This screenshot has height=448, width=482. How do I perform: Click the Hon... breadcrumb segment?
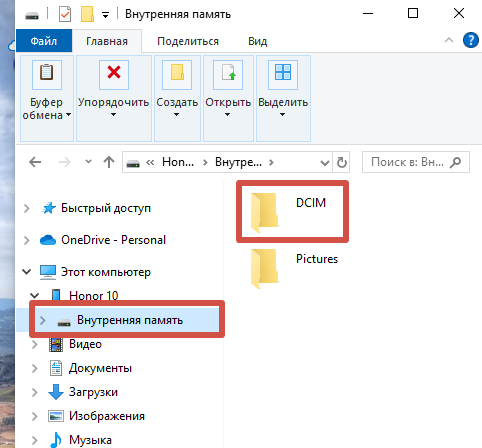coord(178,162)
